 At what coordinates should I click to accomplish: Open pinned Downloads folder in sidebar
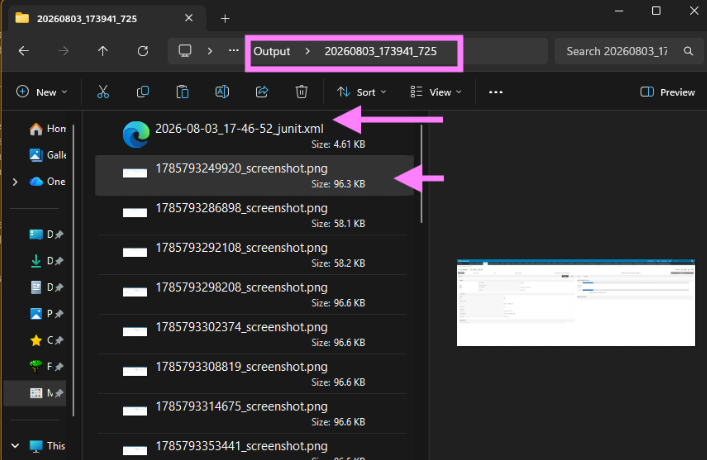click(46, 261)
